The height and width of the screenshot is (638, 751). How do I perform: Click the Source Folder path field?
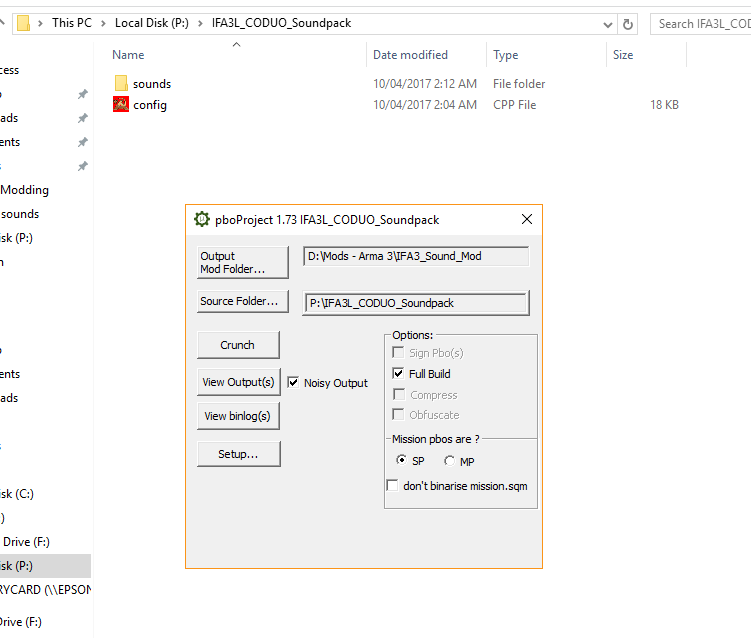416,303
